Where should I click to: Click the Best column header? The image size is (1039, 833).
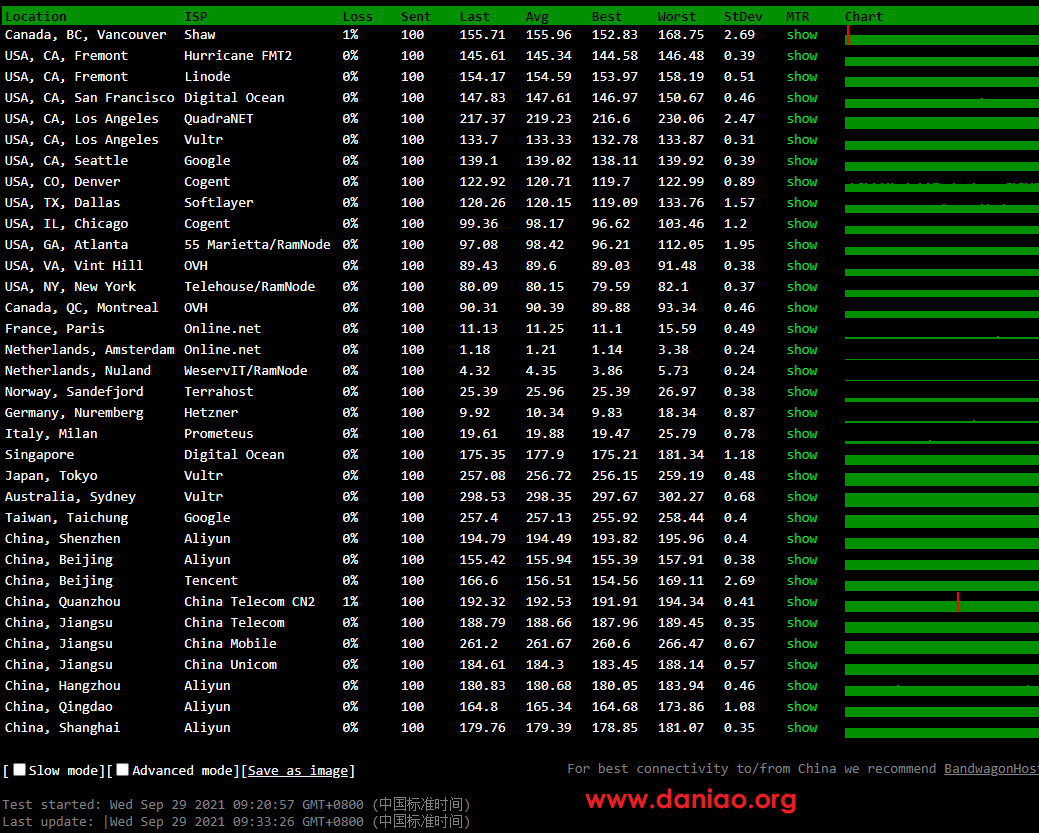click(607, 17)
